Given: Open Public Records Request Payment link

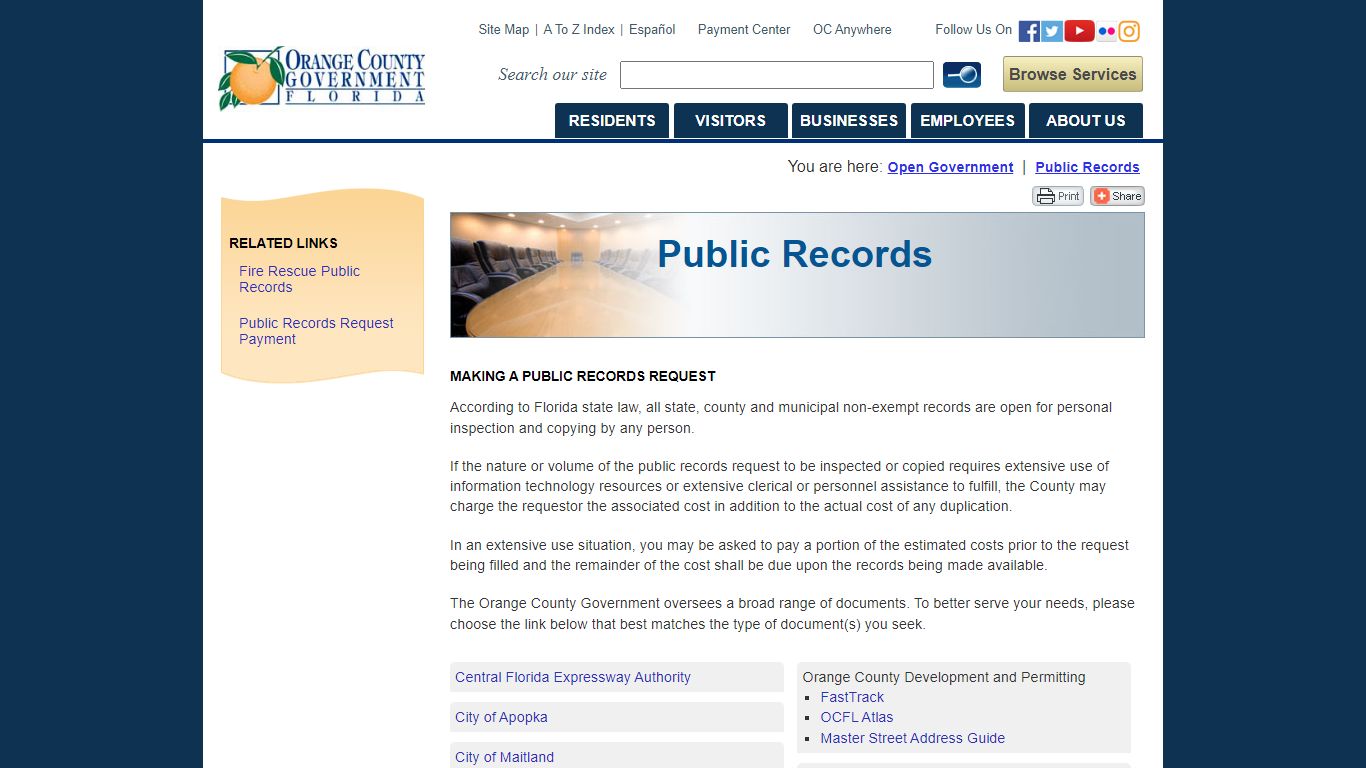Looking at the screenshot, I should 316,331.
